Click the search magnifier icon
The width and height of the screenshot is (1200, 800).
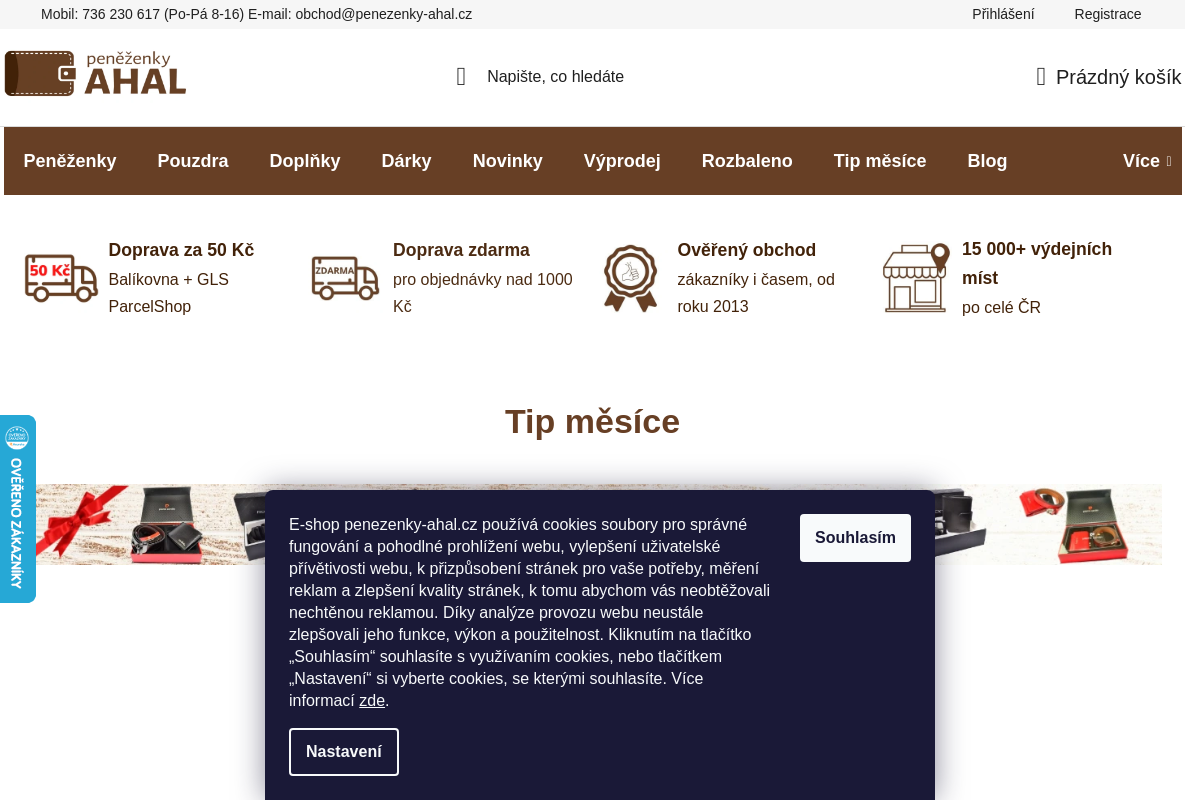pyautogui.click(x=461, y=77)
